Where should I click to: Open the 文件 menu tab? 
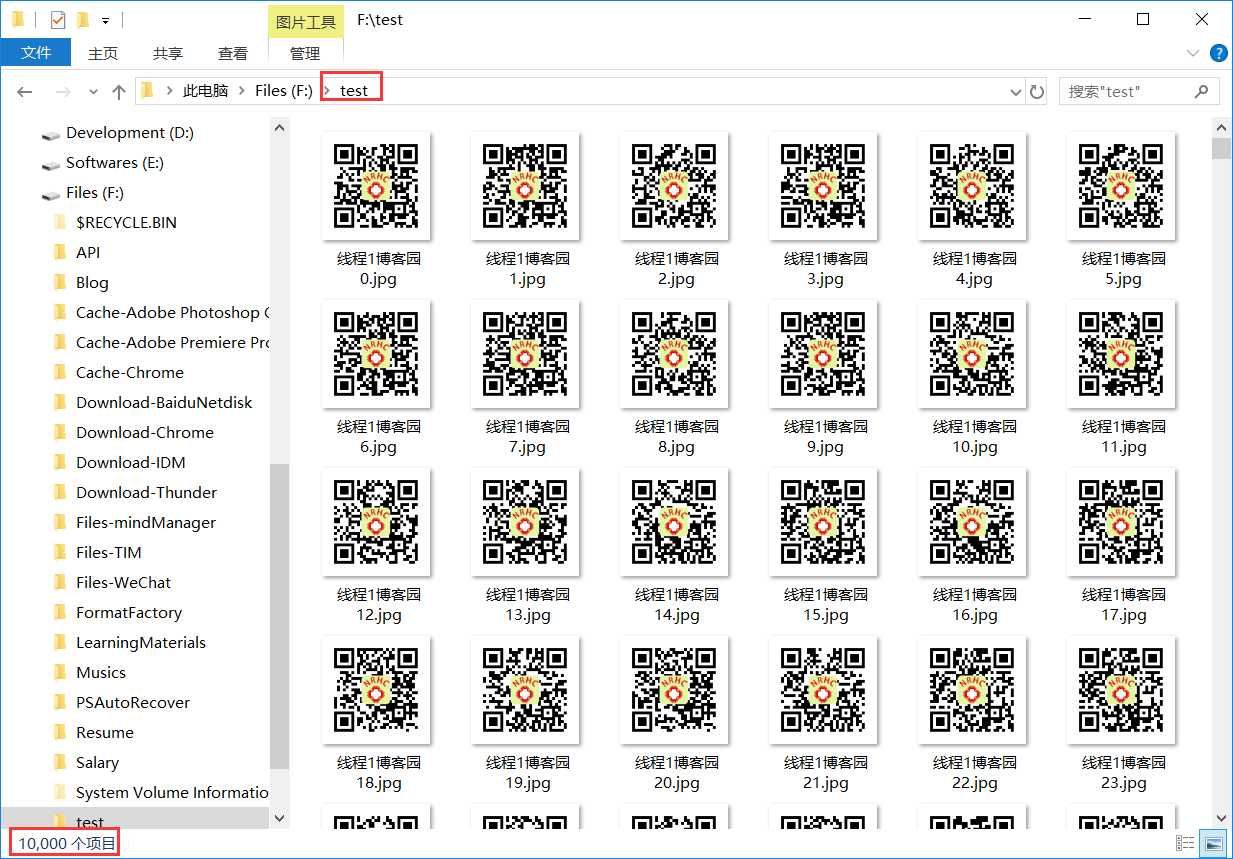pos(36,53)
